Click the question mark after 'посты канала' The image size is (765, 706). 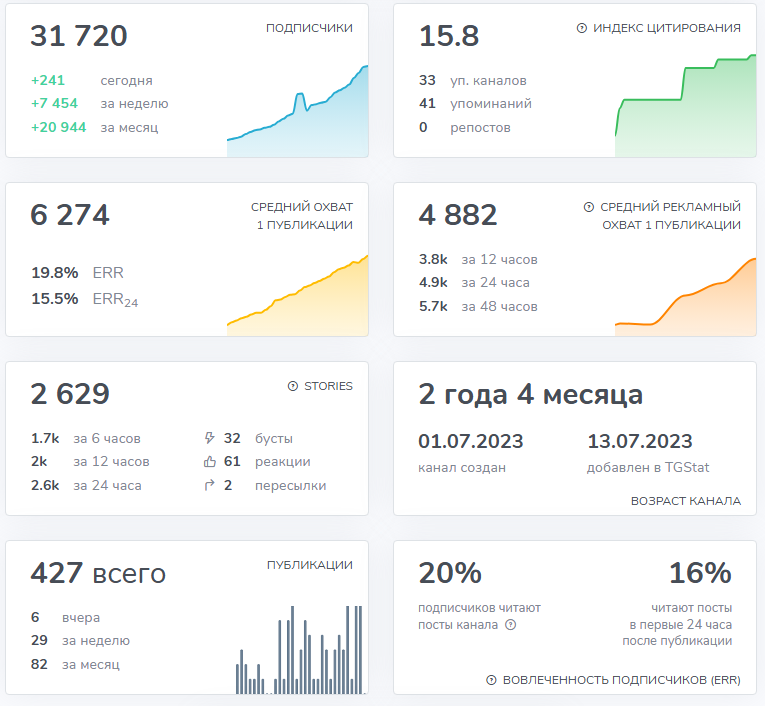tap(511, 625)
